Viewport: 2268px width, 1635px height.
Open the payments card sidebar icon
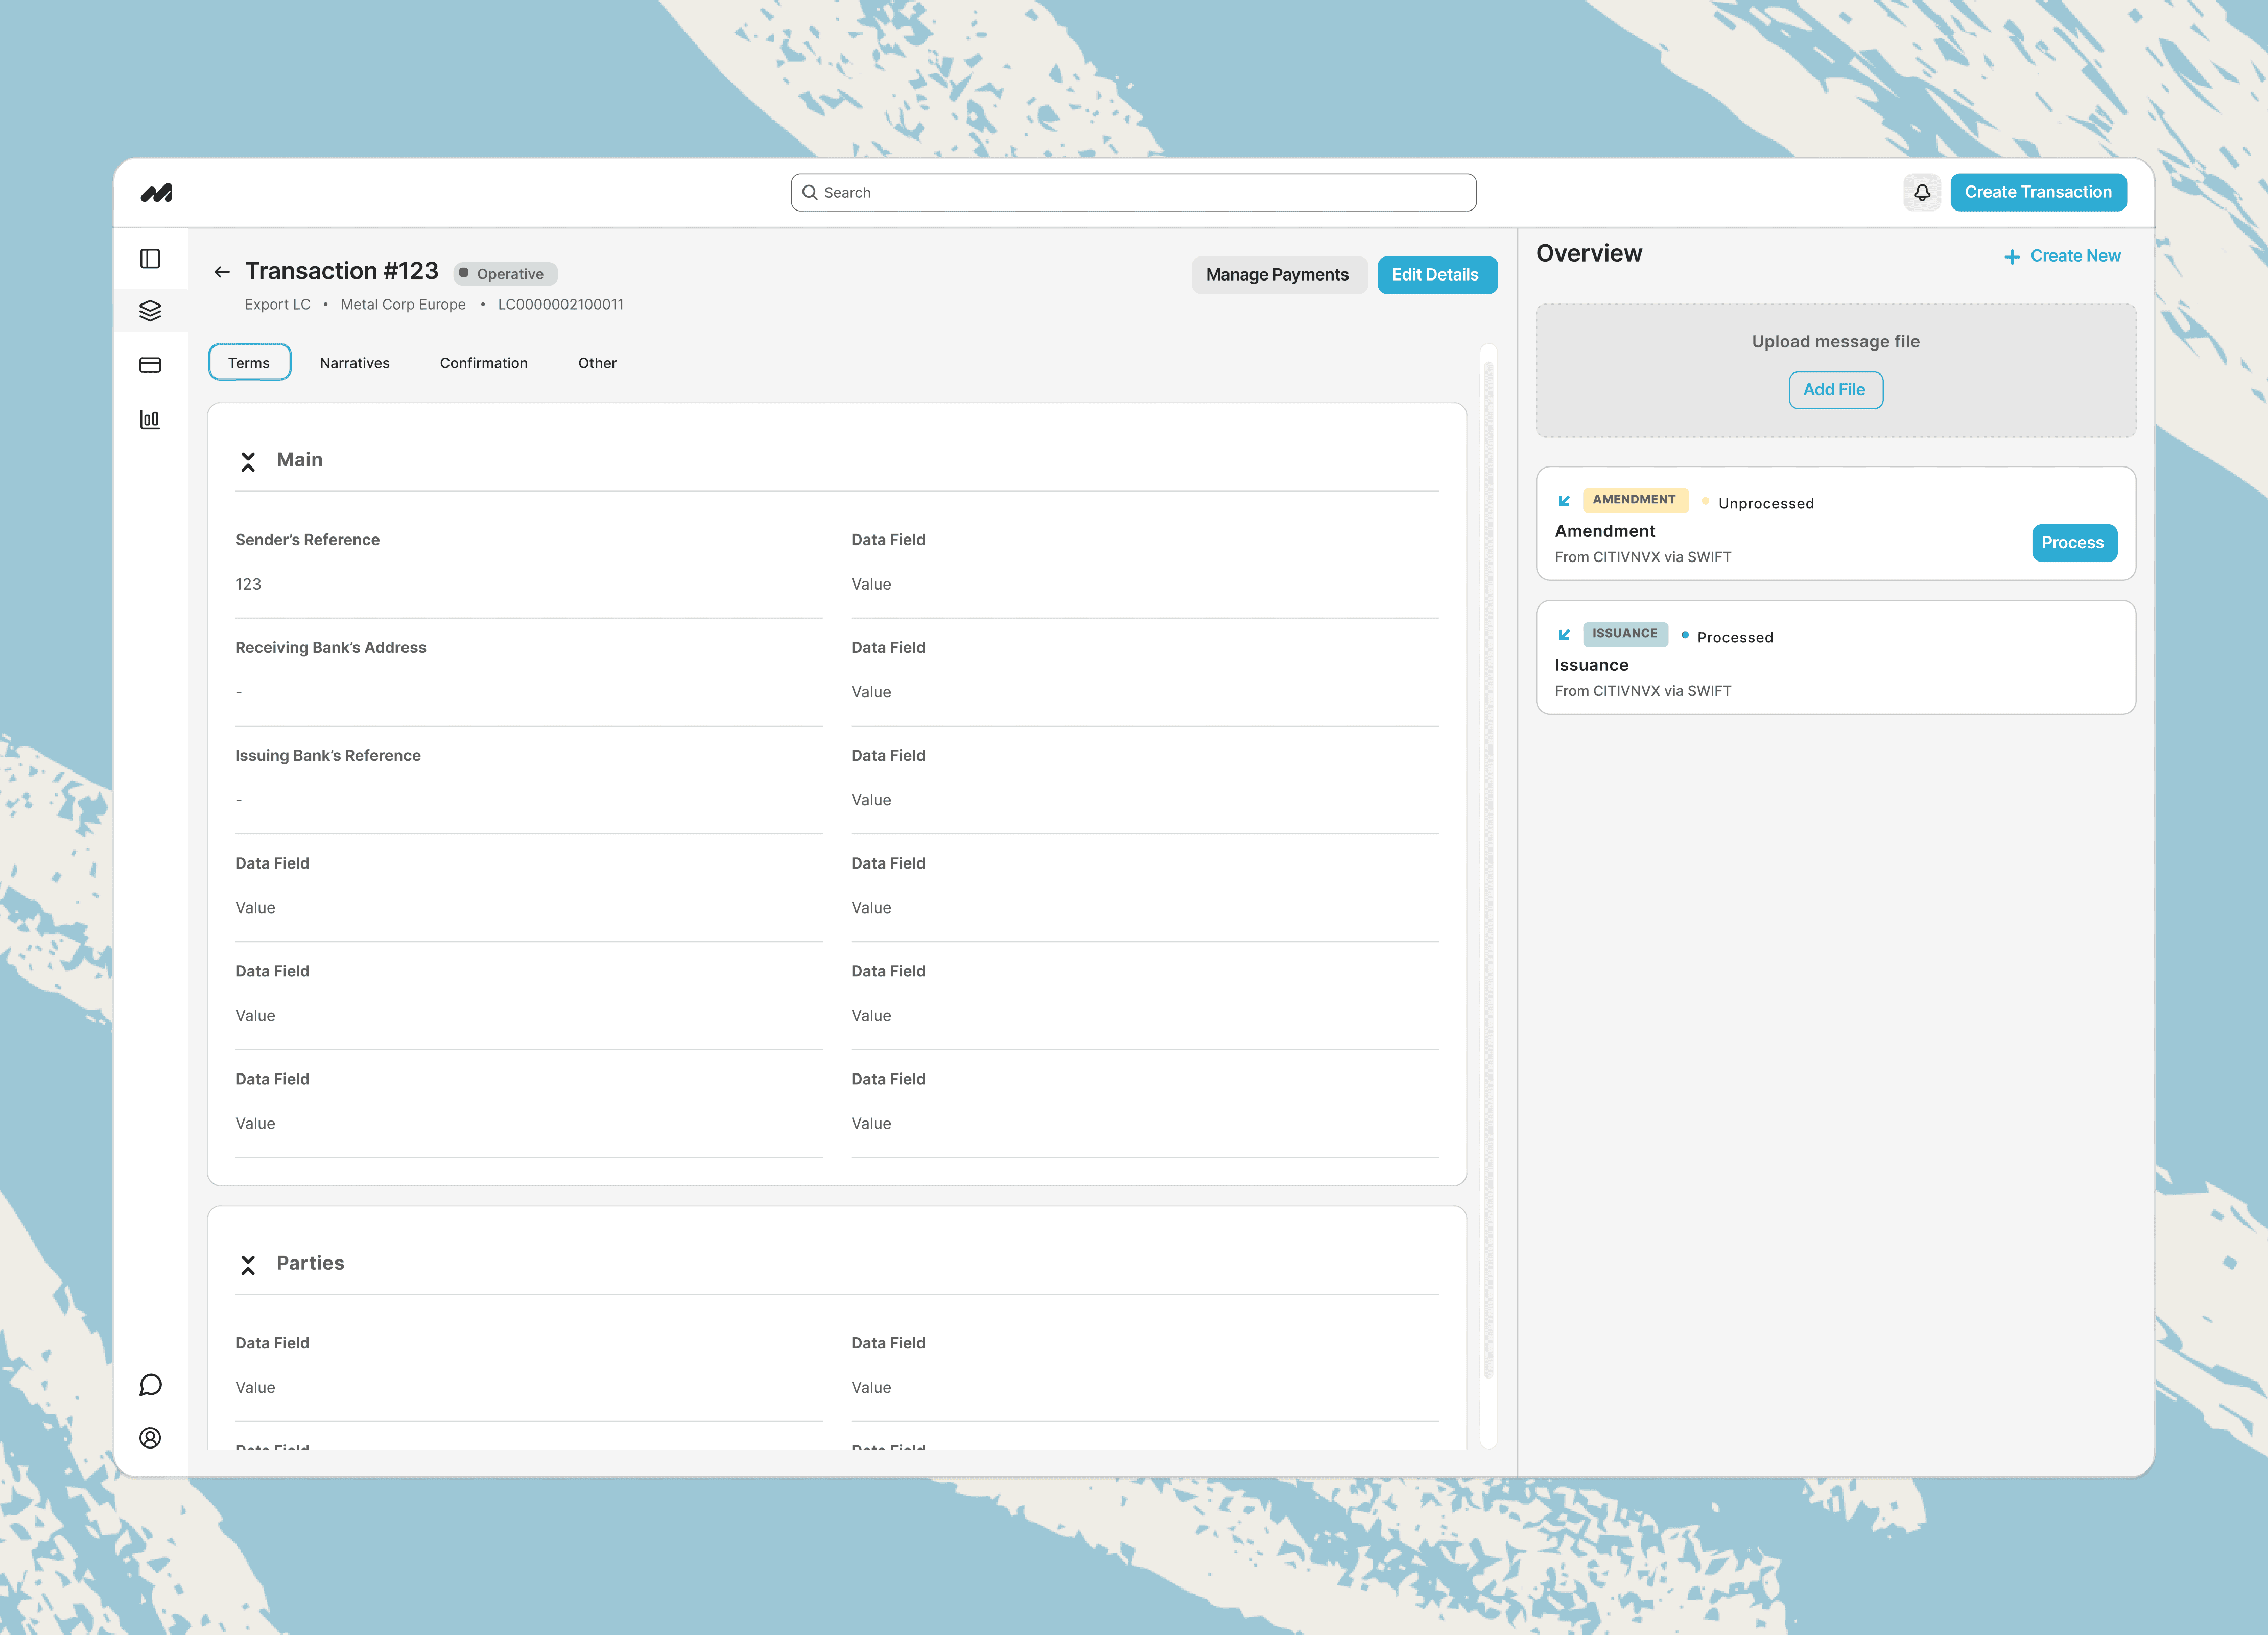pyautogui.click(x=150, y=365)
